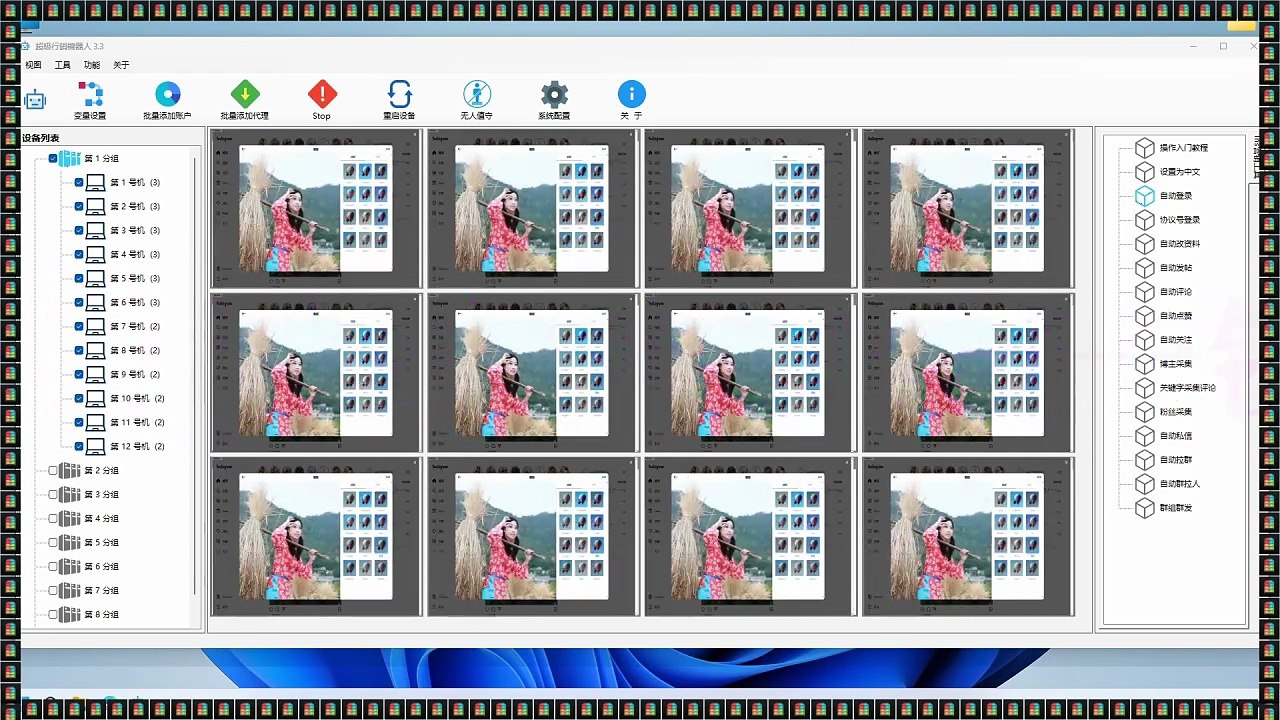This screenshot has height=720, width=1280.
Task: Open the 功能 menu
Action: click(x=92, y=65)
